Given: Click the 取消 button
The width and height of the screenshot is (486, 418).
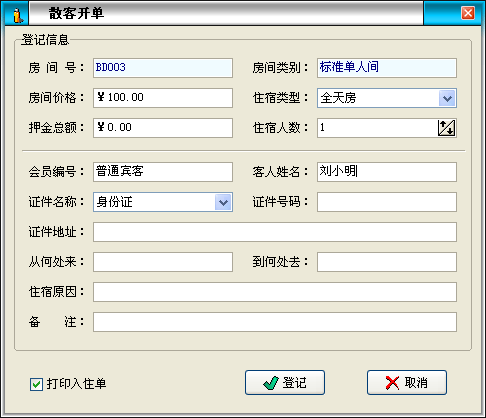Looking at the screenshot, I should click(407, 383).
